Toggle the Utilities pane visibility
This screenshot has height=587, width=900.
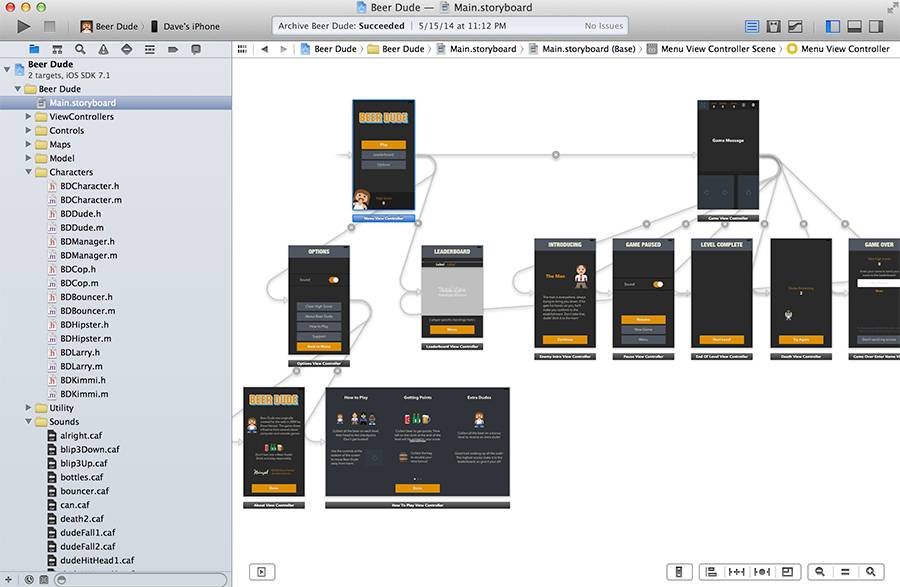pos(876,26)
